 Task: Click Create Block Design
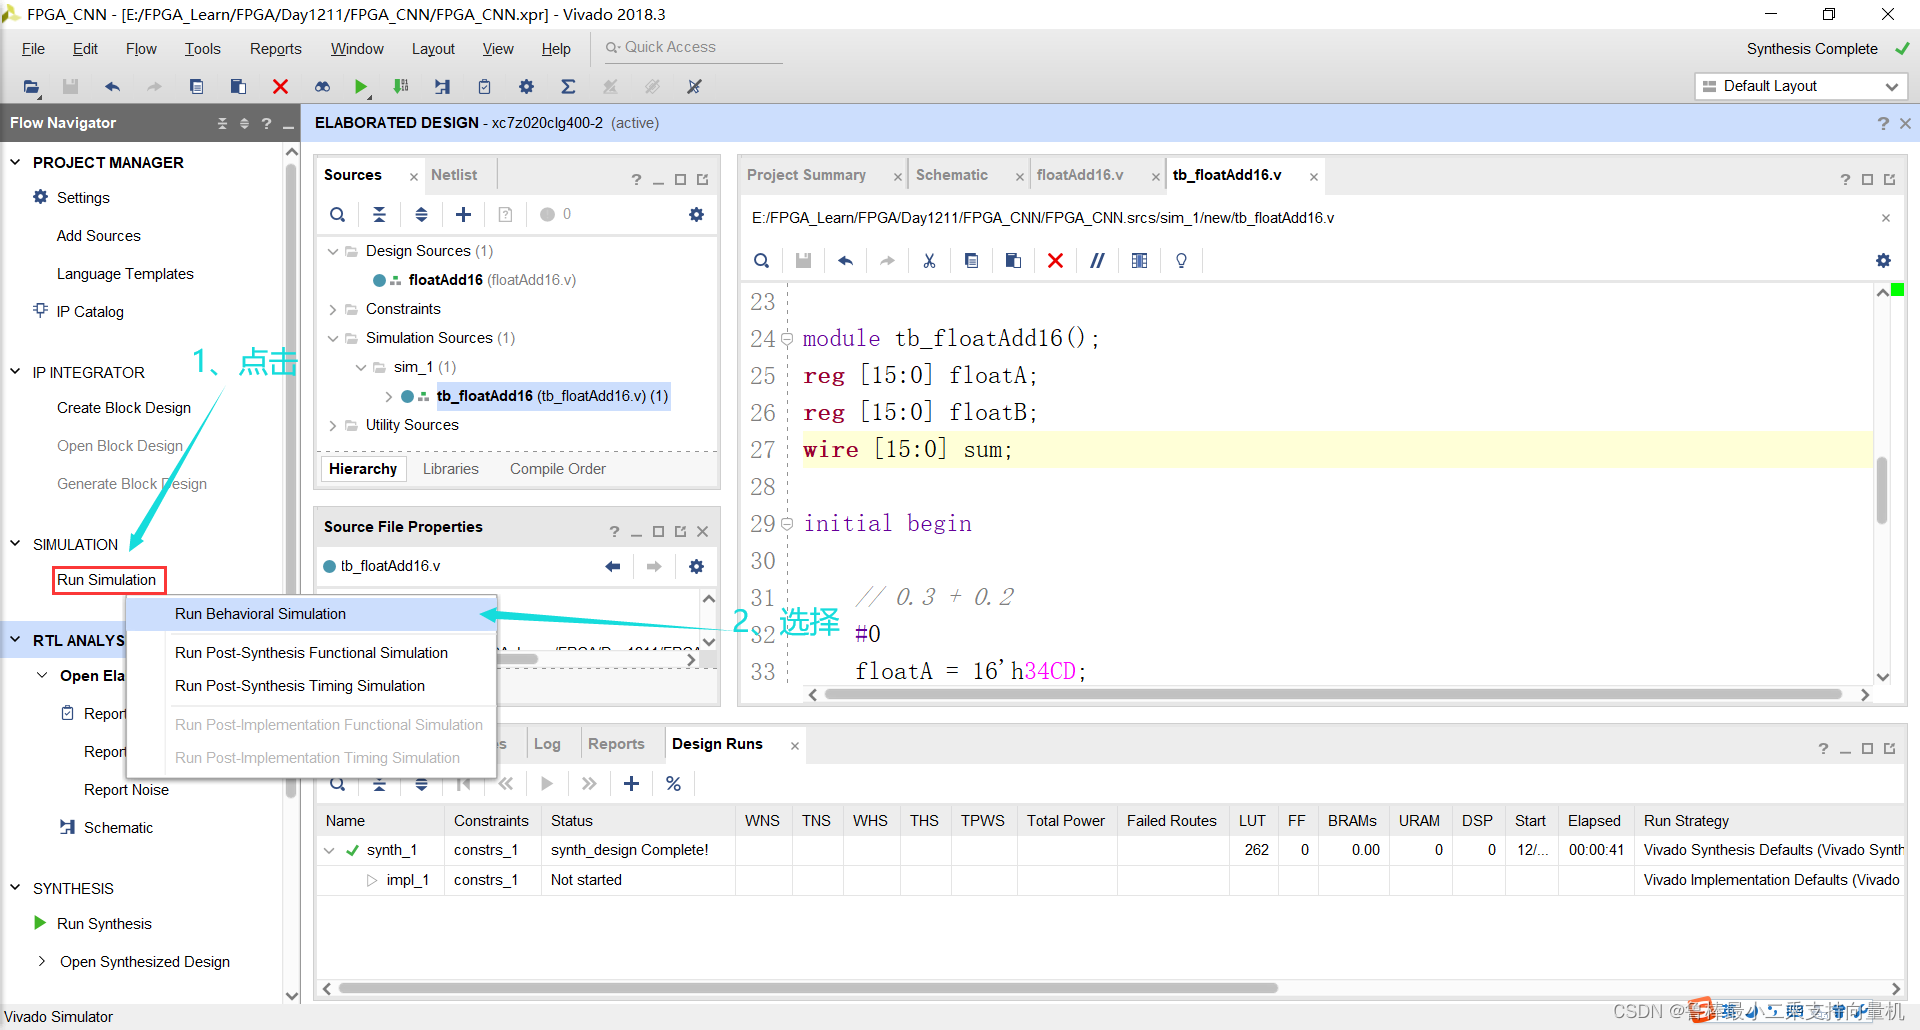pyautogui.click(x=124, y=408)
